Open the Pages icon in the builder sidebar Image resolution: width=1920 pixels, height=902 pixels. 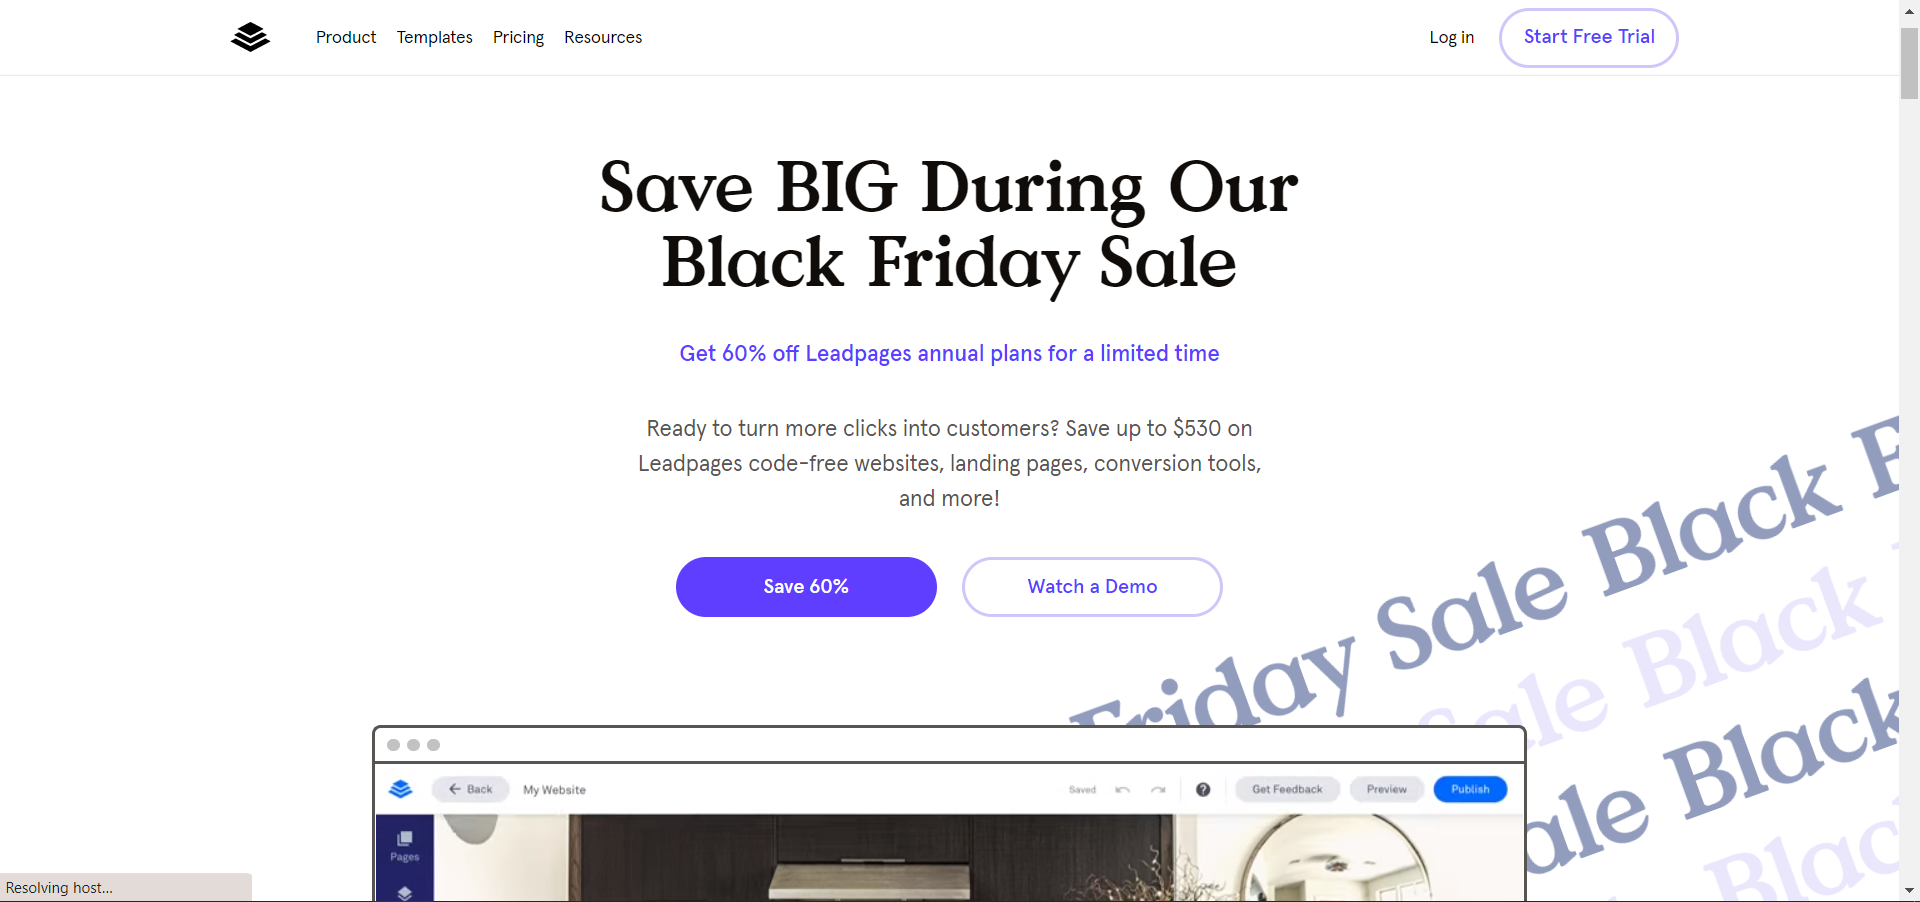coord(405,845)
